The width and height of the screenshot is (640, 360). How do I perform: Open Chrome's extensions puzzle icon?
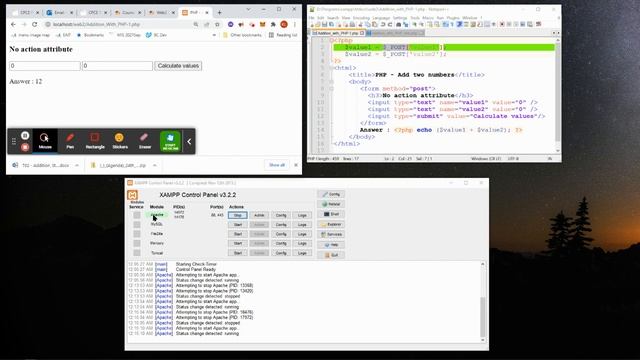pyautogui.click(x=273, y=24)
